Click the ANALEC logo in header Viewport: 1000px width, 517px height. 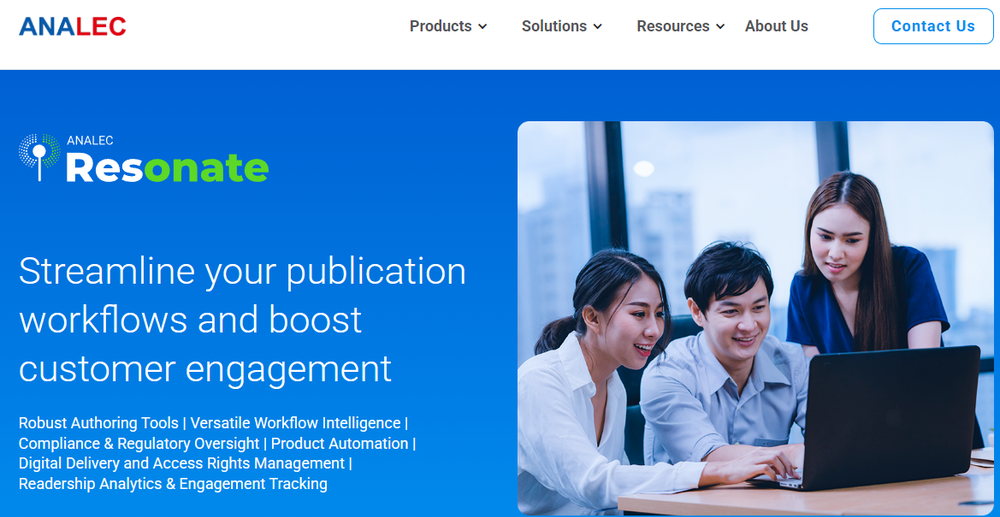(73, 26)
